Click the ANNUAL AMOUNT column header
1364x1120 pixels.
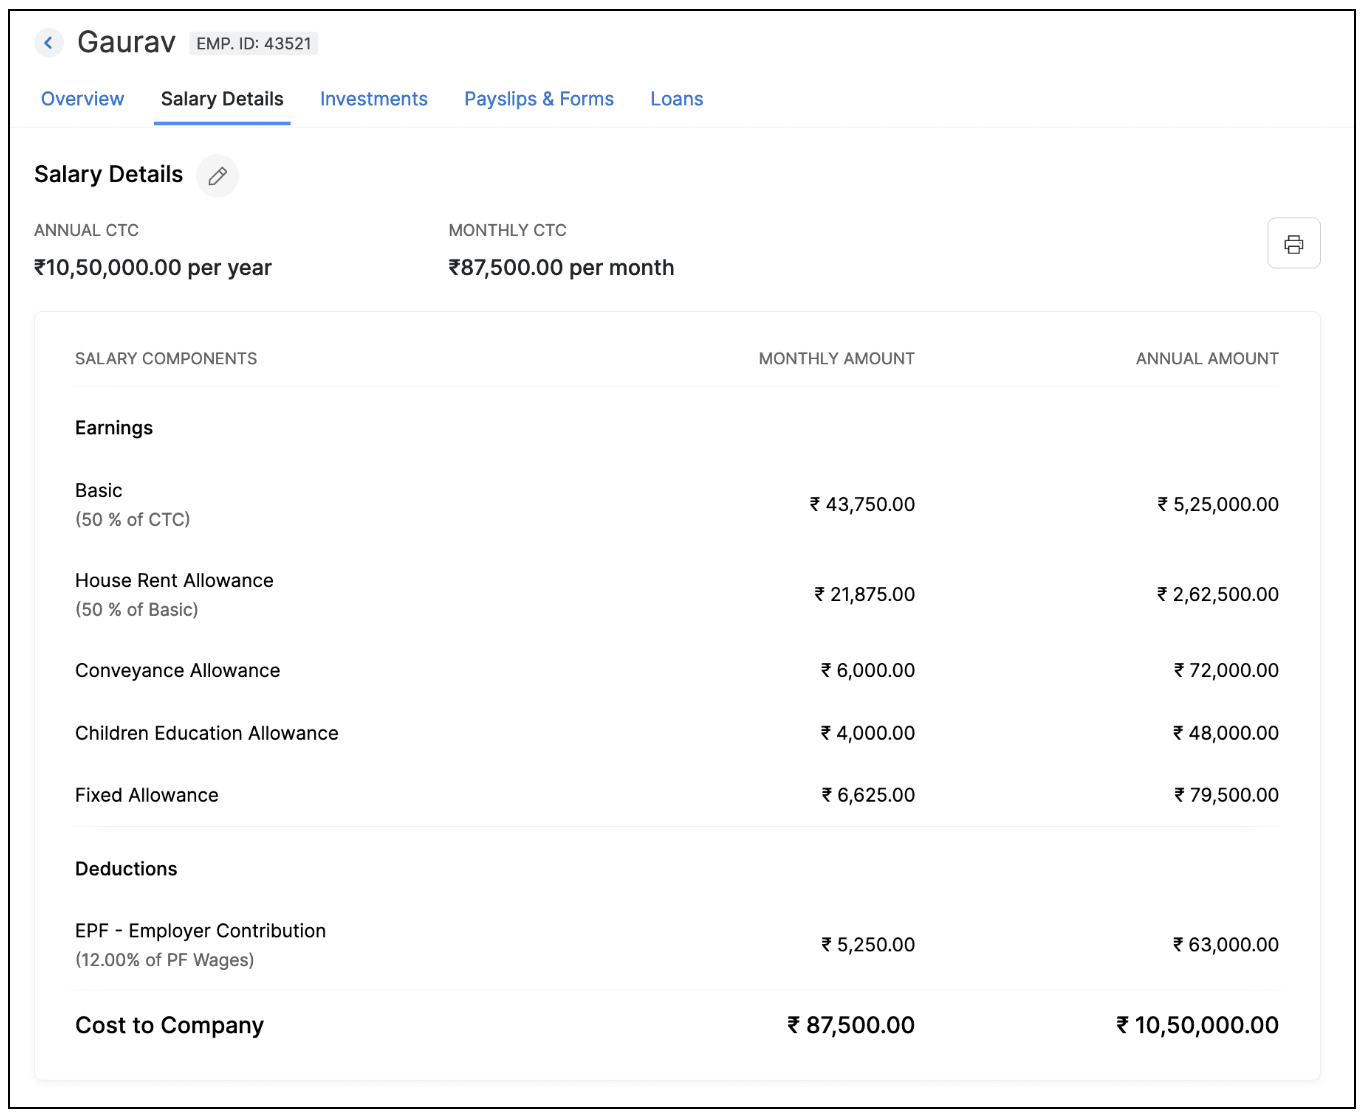point(1207,359)
